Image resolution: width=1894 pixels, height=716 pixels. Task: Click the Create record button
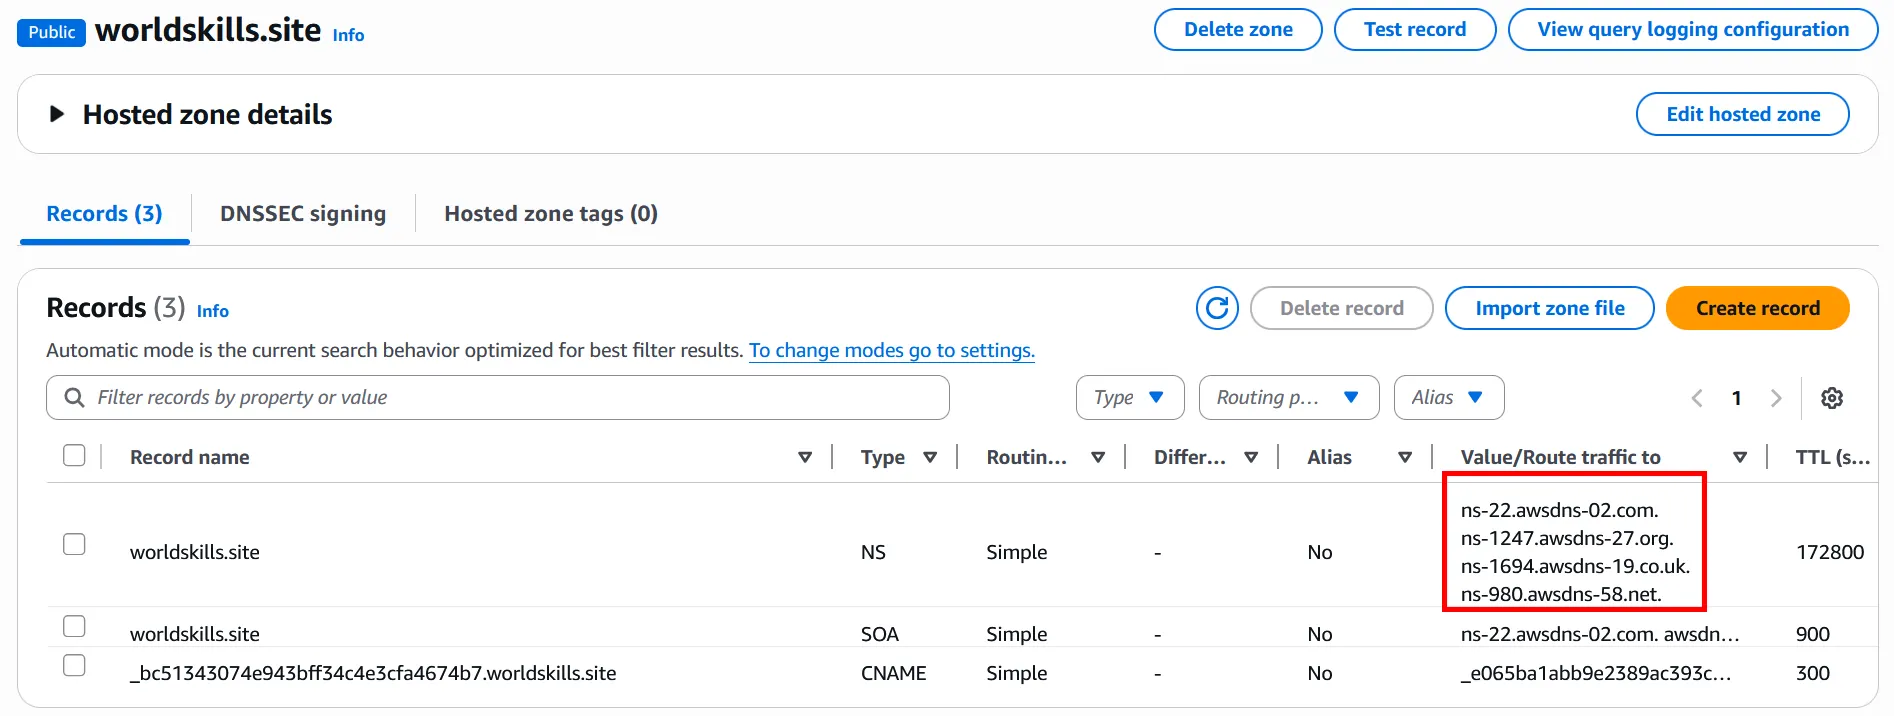(1757, 308)
